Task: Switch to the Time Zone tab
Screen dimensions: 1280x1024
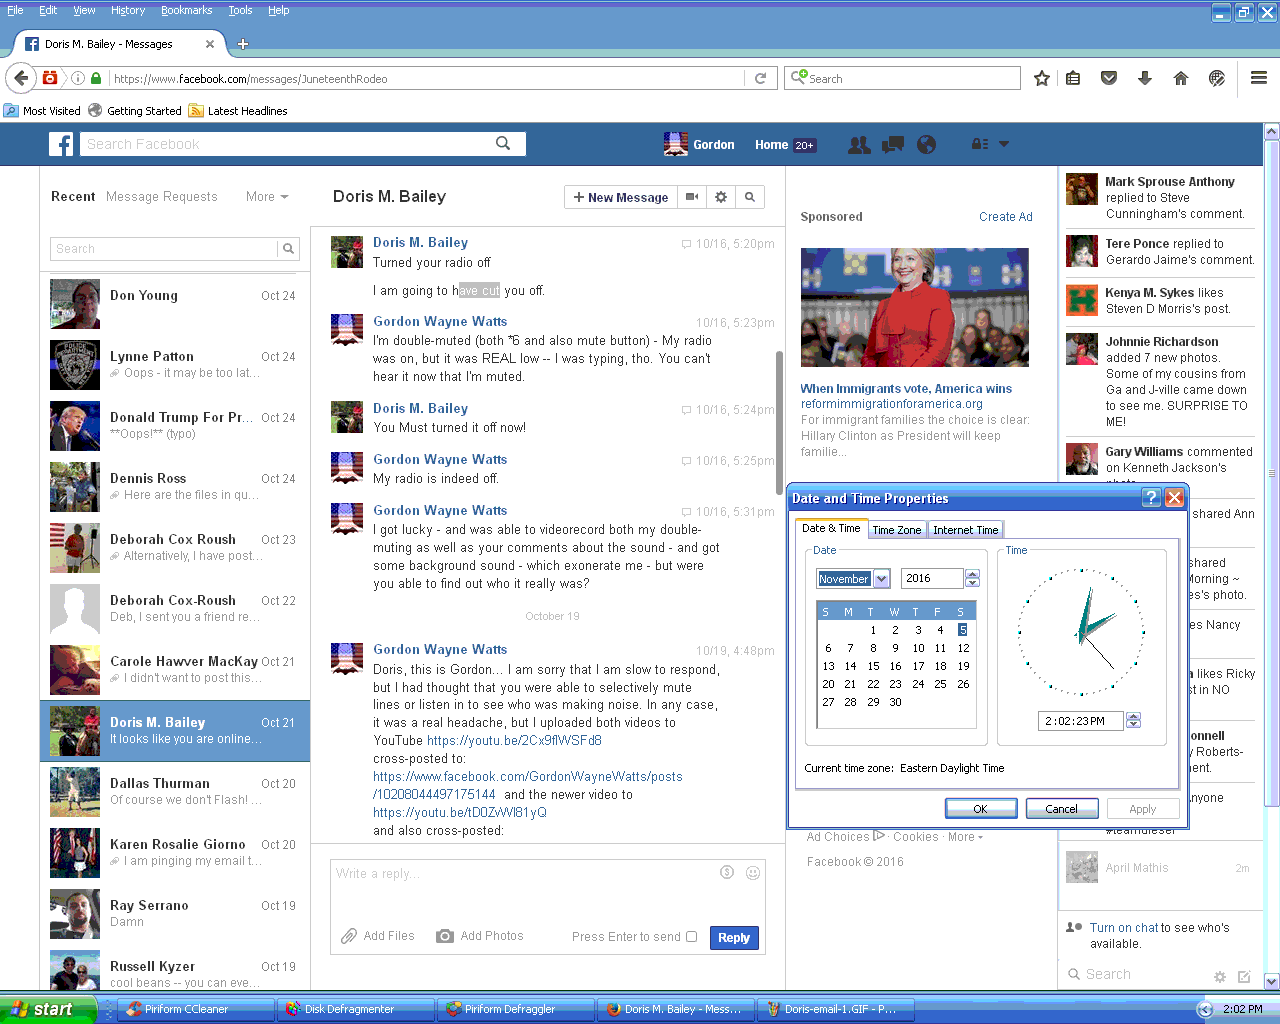Action: coord(896,530)
